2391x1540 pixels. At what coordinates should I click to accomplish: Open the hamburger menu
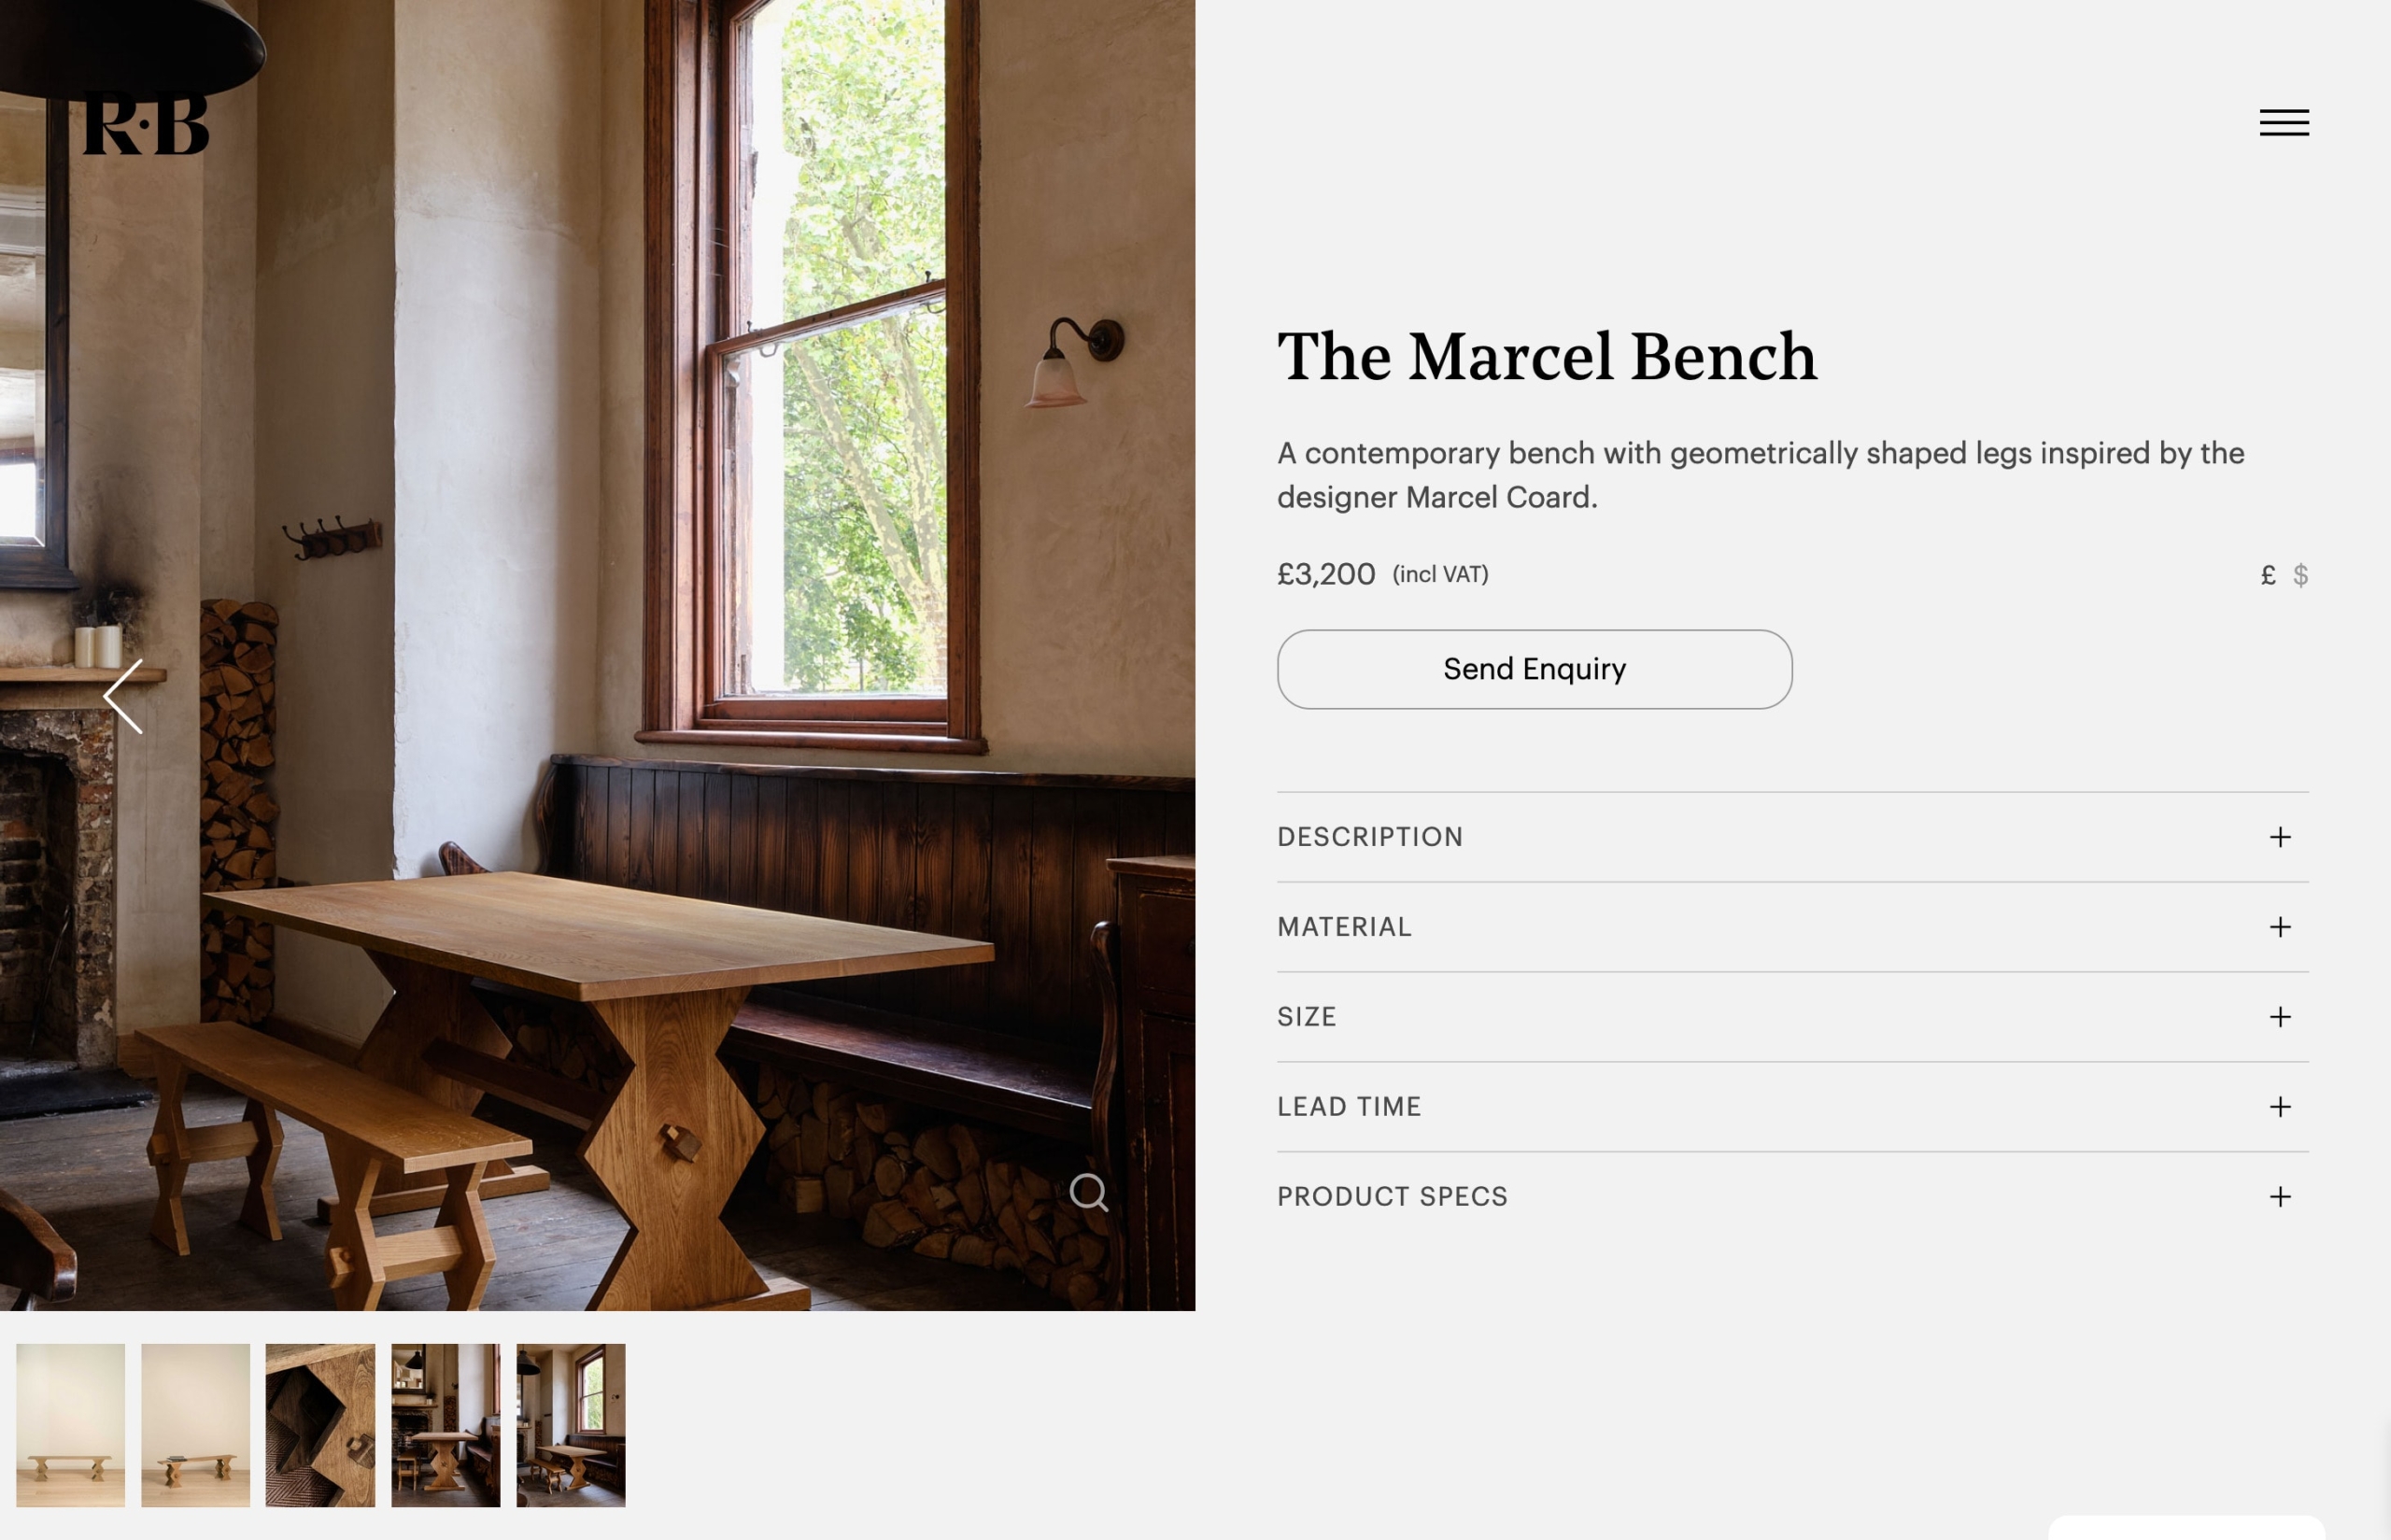tap(2284, 122)
